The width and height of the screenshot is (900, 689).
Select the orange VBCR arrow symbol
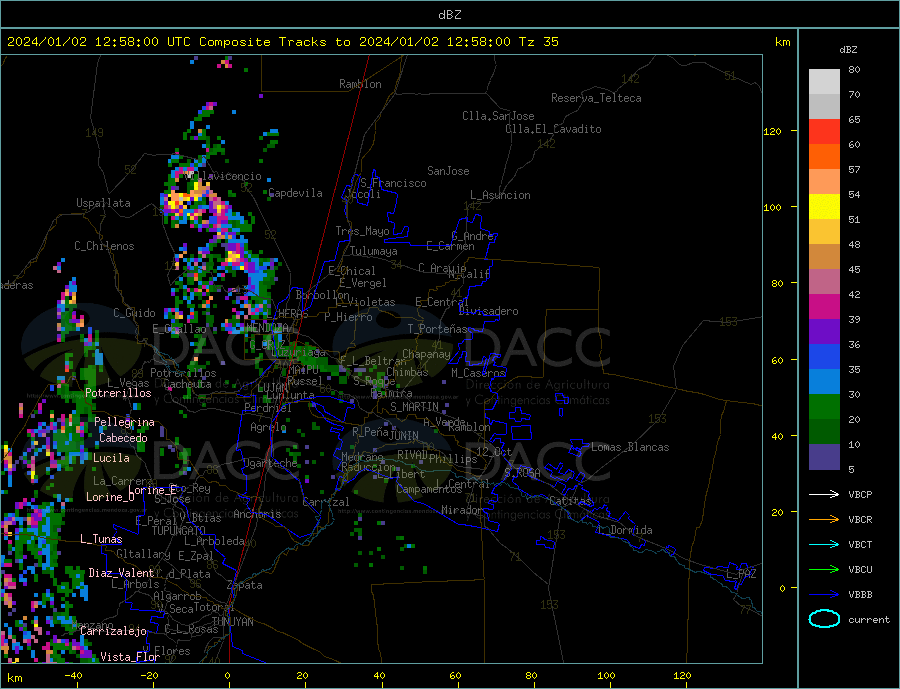(x=824, y=520)
